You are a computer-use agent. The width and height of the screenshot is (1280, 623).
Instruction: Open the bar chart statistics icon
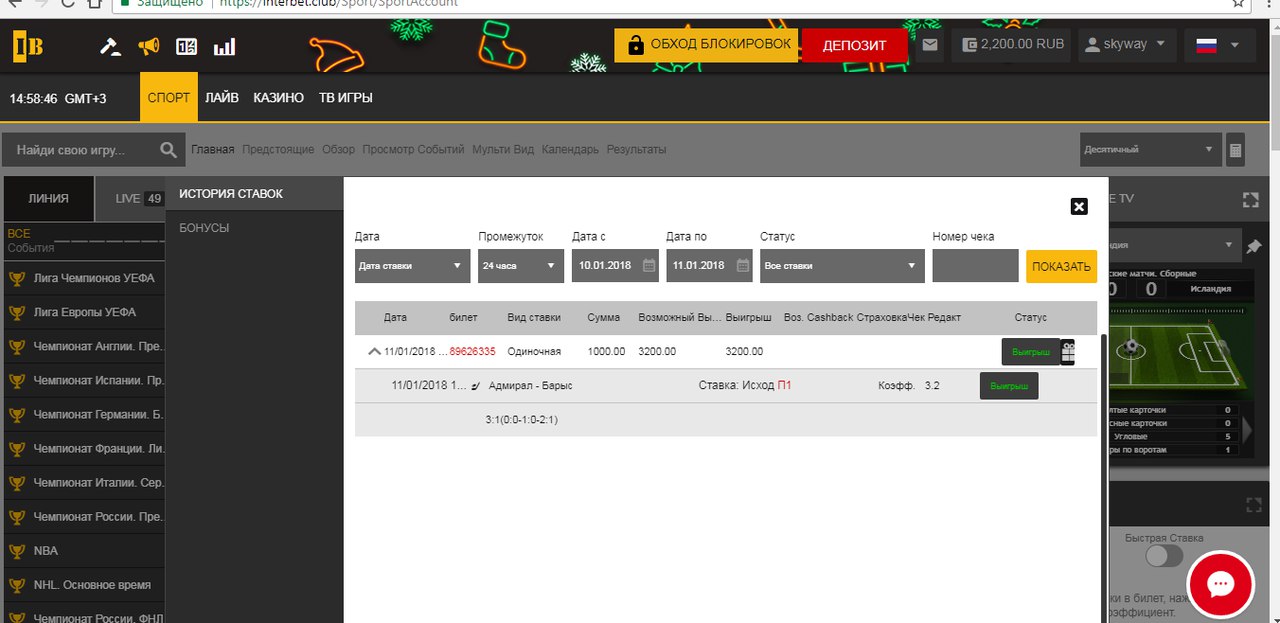pos(225,46)
